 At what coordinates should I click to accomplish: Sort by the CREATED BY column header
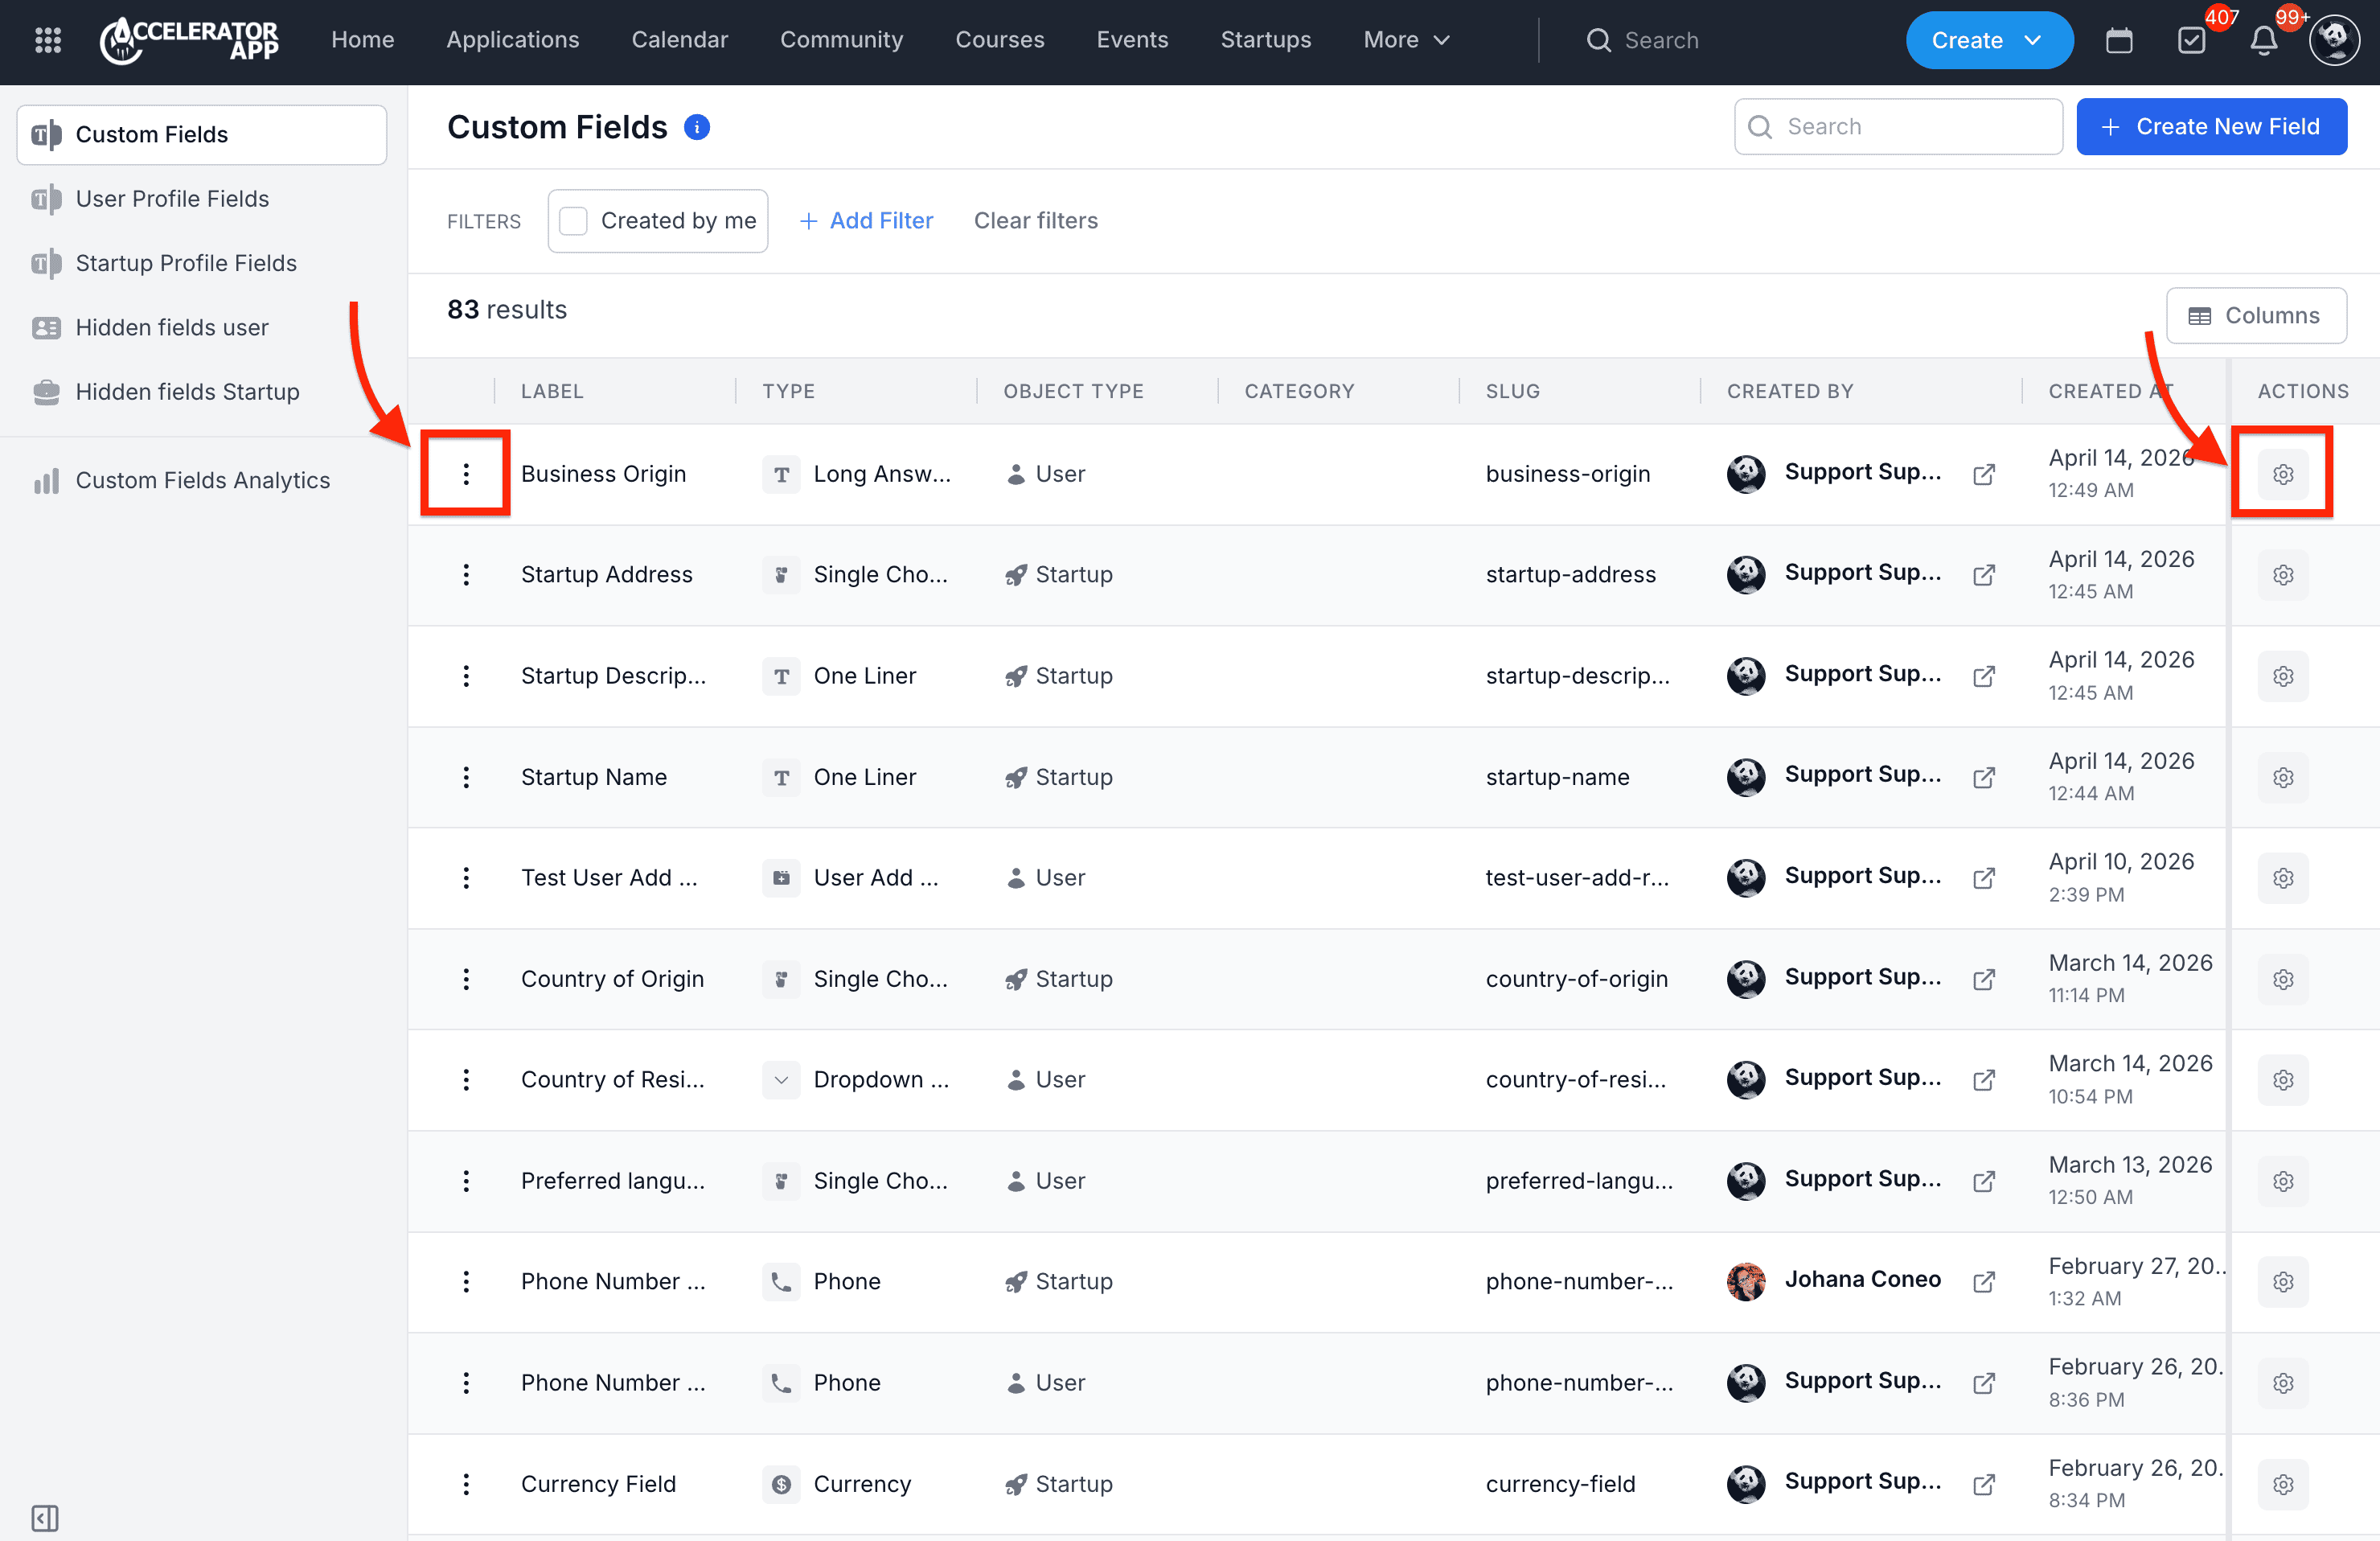1790,391
